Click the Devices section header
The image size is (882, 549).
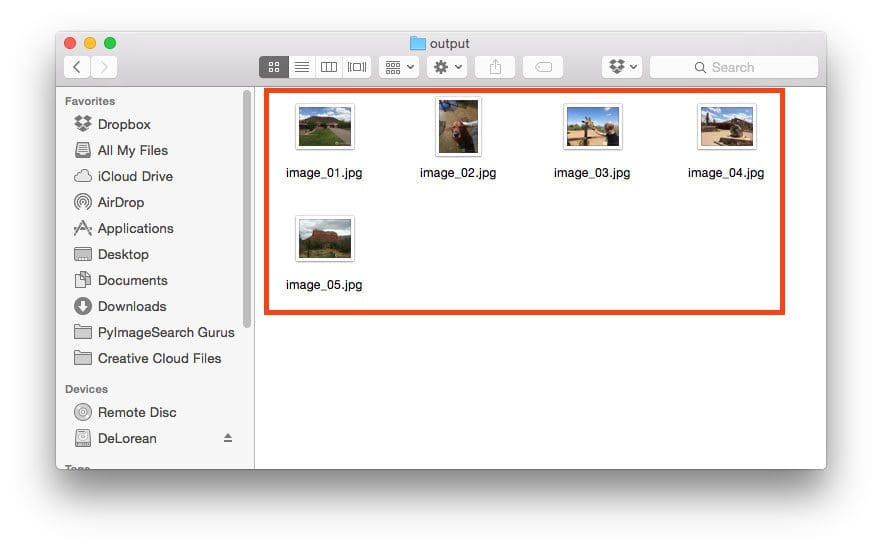coord(86,389)
